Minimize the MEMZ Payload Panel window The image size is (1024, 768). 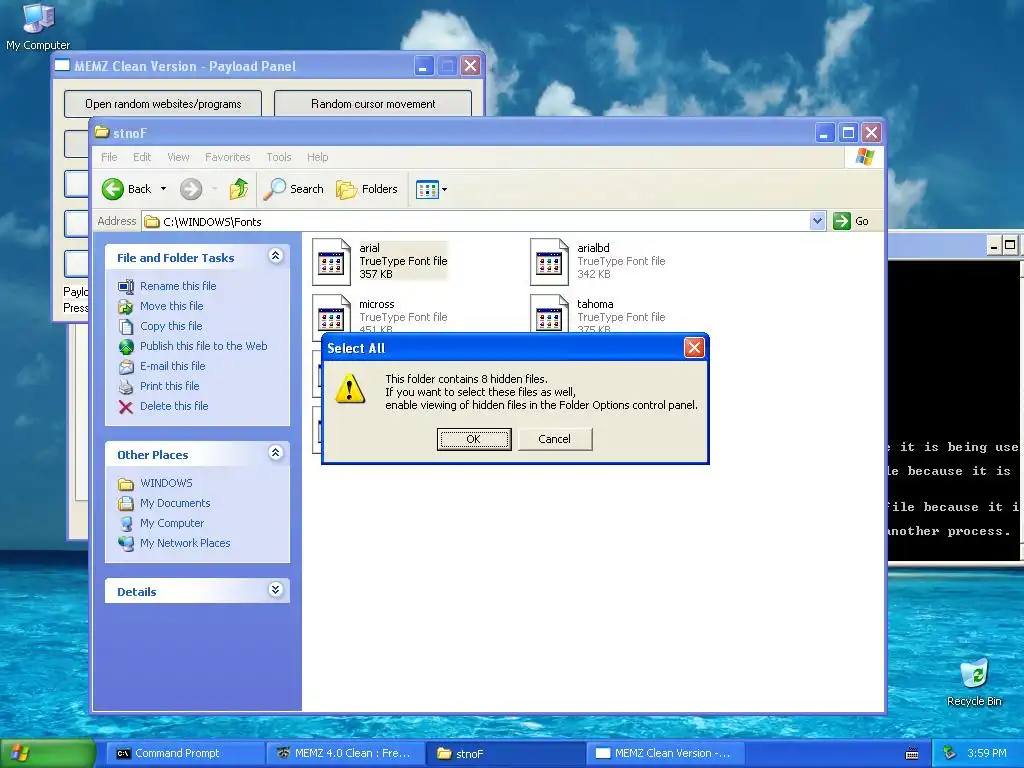[423, 65]
